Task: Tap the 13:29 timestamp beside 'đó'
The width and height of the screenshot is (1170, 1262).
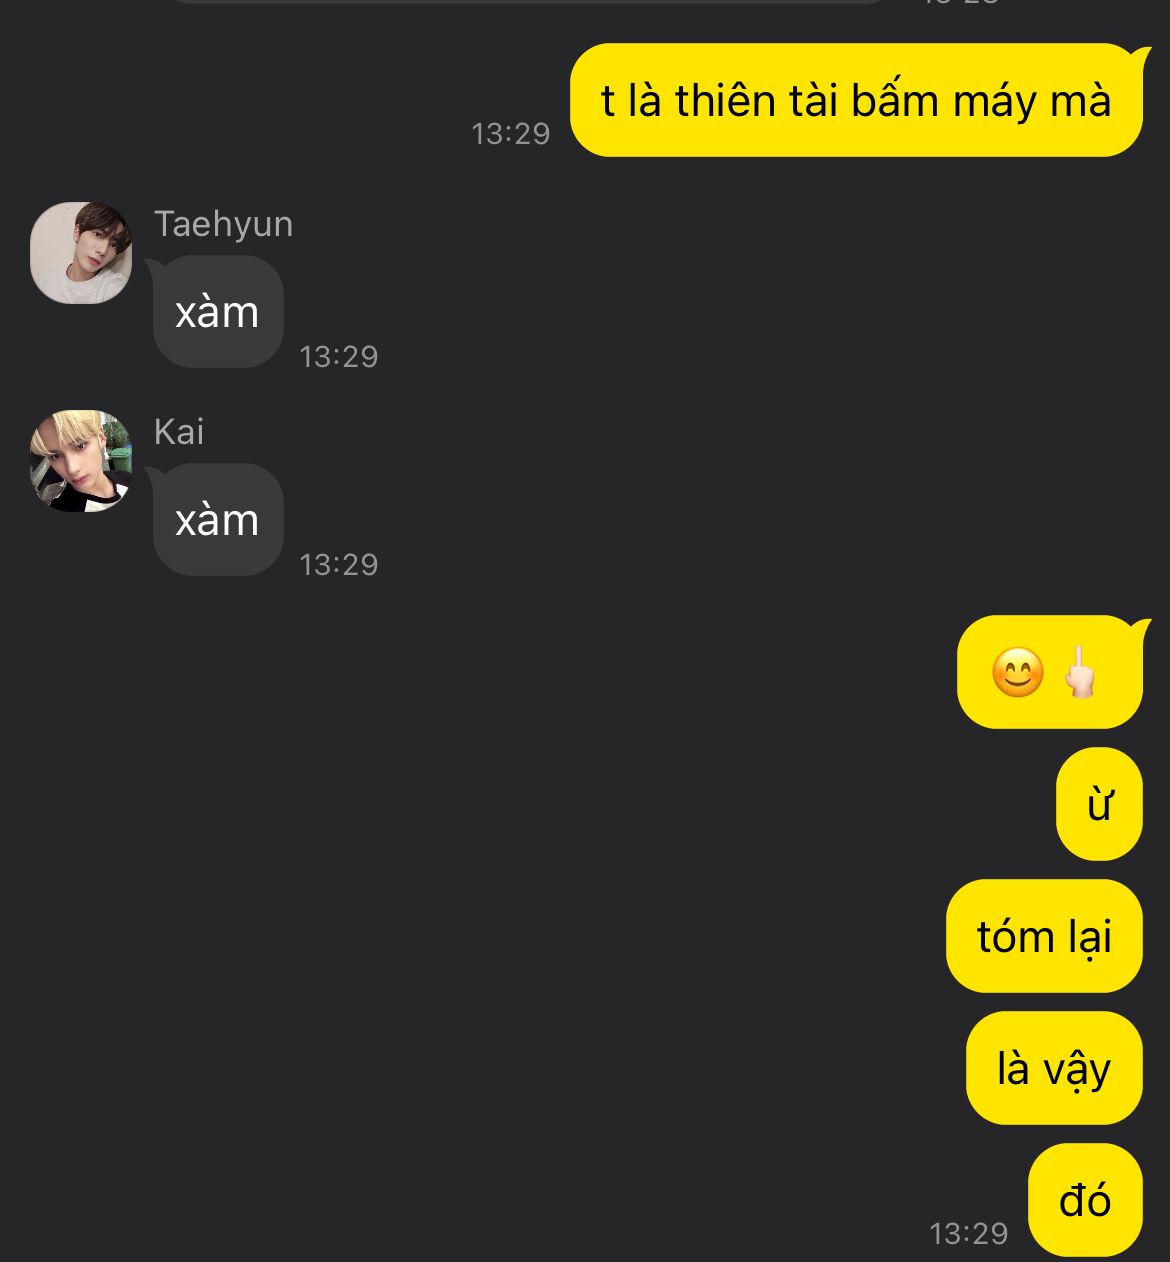Action: [968, 1233]
